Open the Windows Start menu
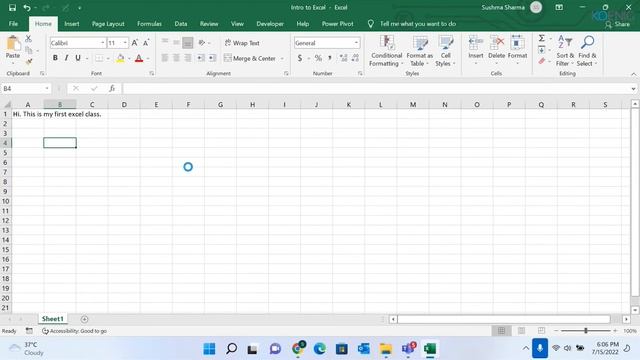The height and width of the screenshot is (360, 640). tap(209, 349)
